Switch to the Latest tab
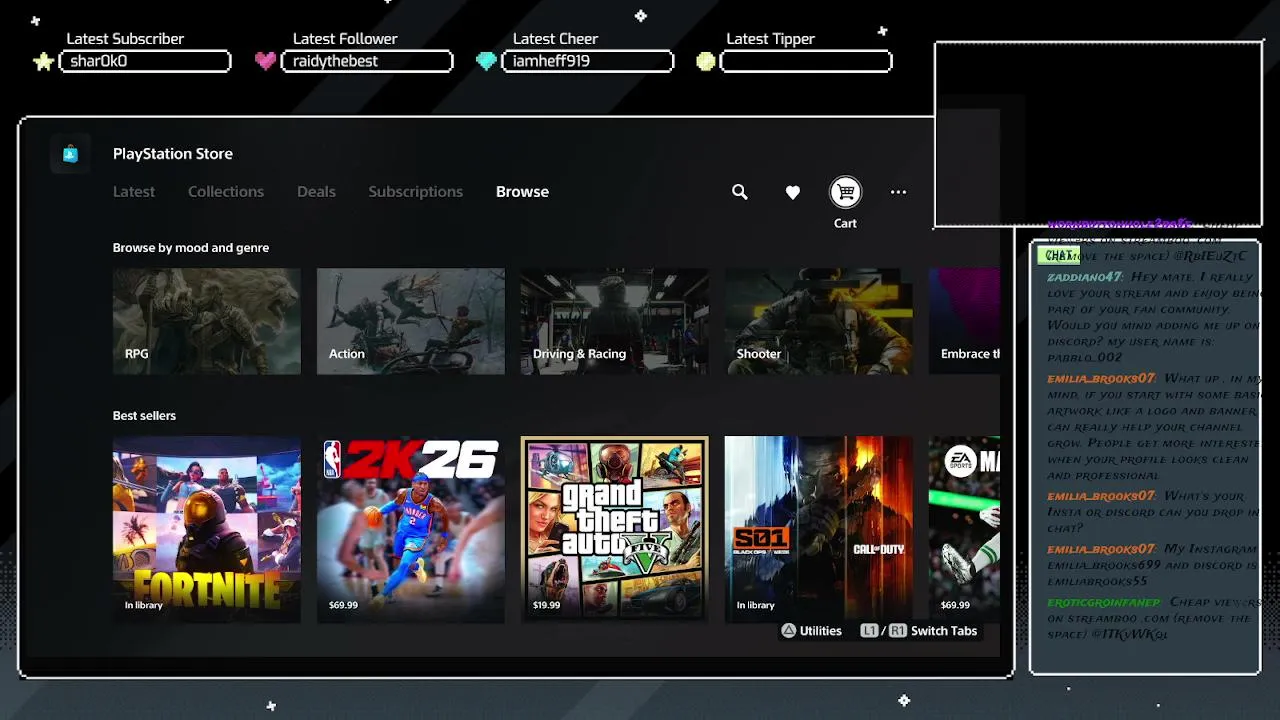 (x=134, y=192)
